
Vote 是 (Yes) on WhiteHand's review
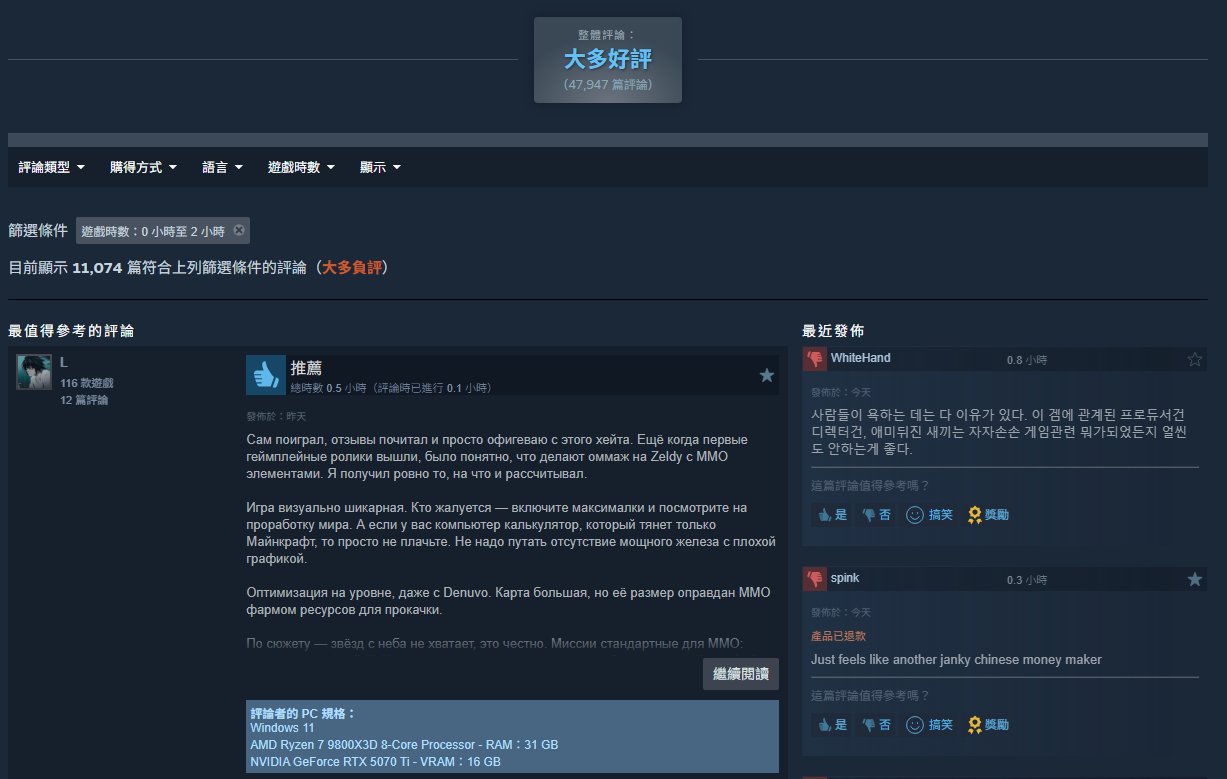832,515
